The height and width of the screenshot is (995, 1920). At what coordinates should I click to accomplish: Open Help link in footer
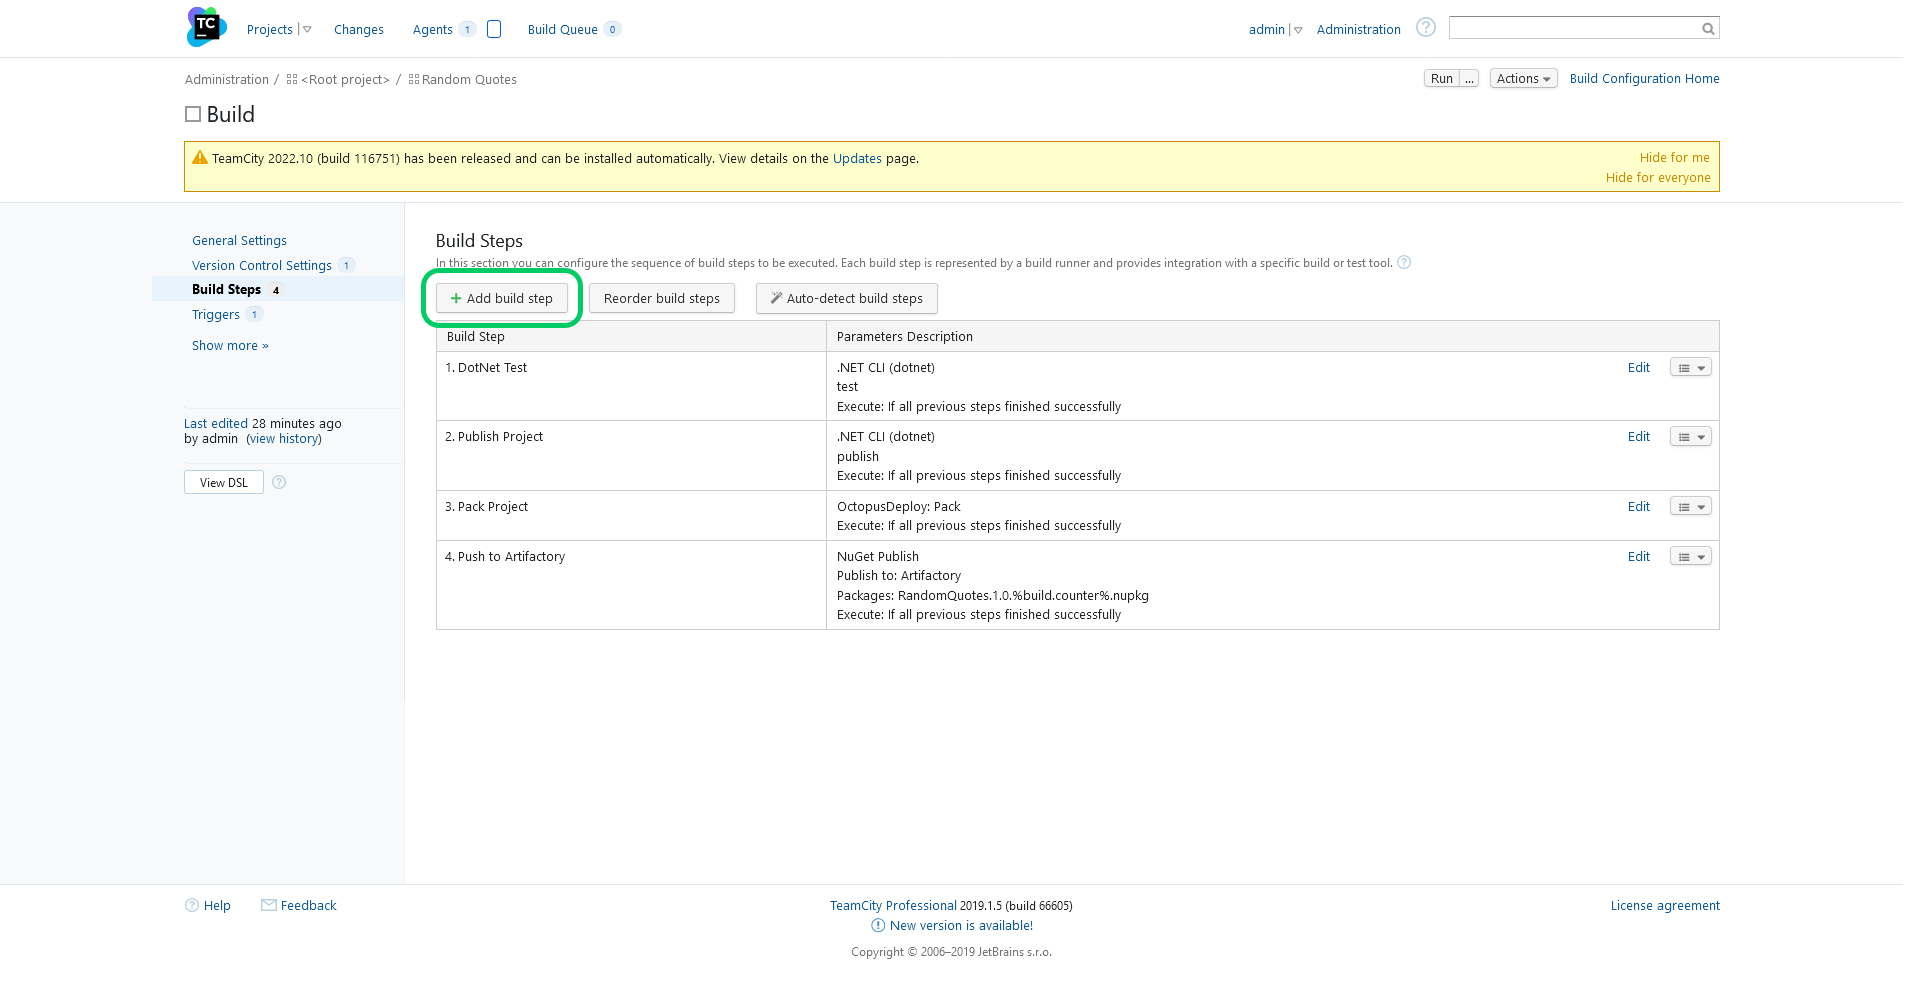[217, 905]
